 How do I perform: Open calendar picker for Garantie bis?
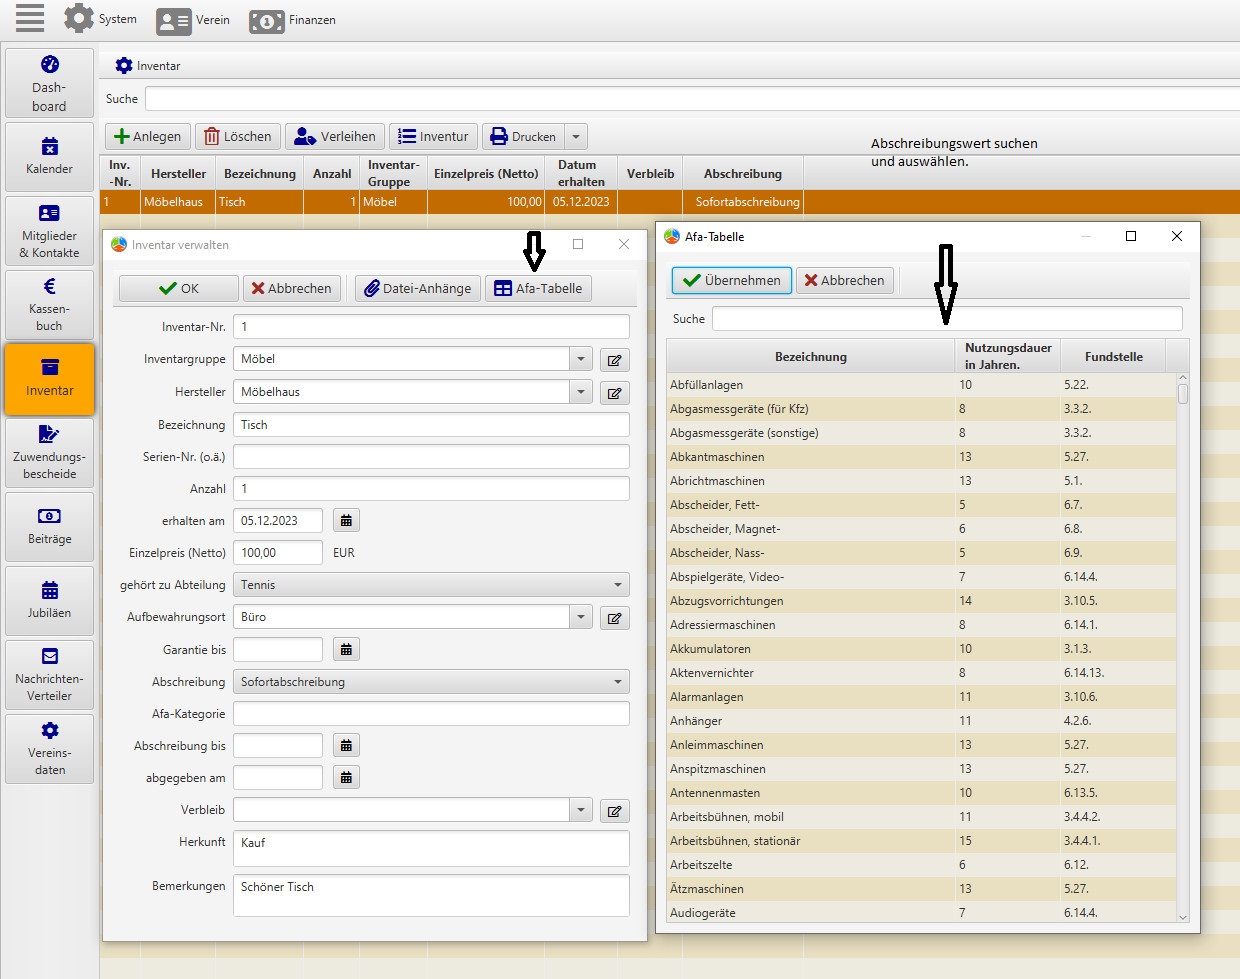tap(346, 650)
